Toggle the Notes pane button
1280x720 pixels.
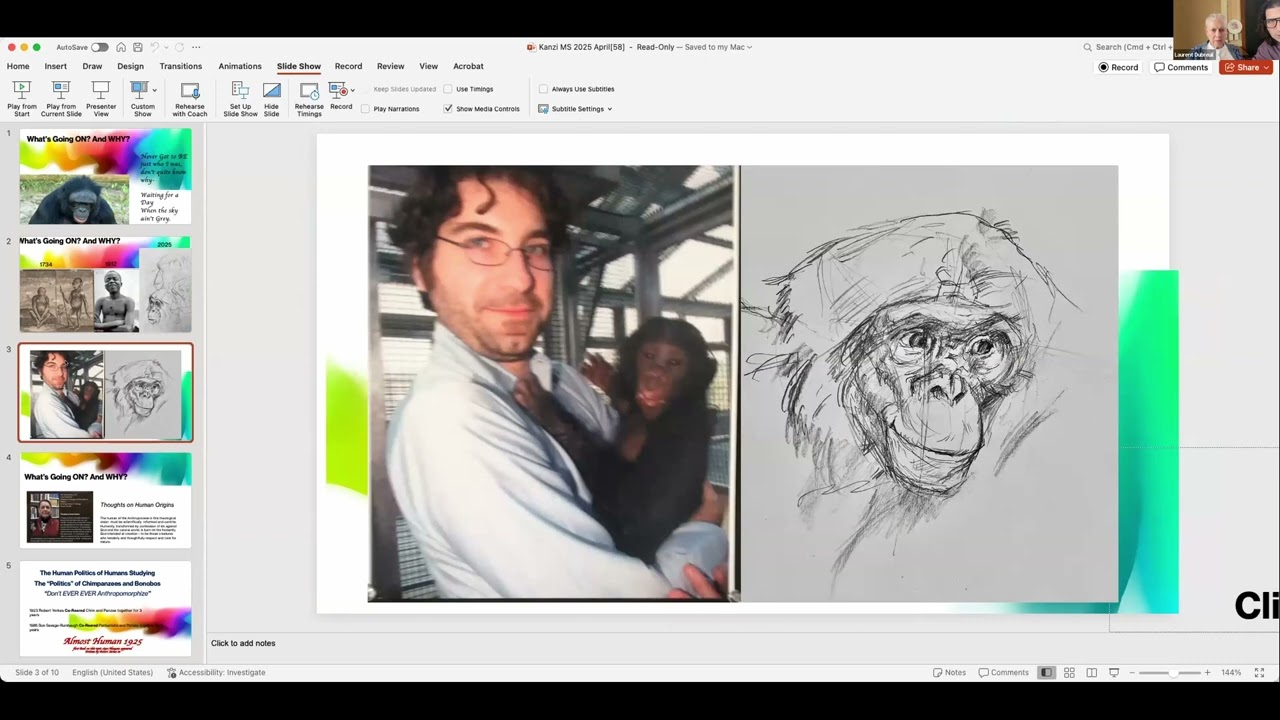949,673
